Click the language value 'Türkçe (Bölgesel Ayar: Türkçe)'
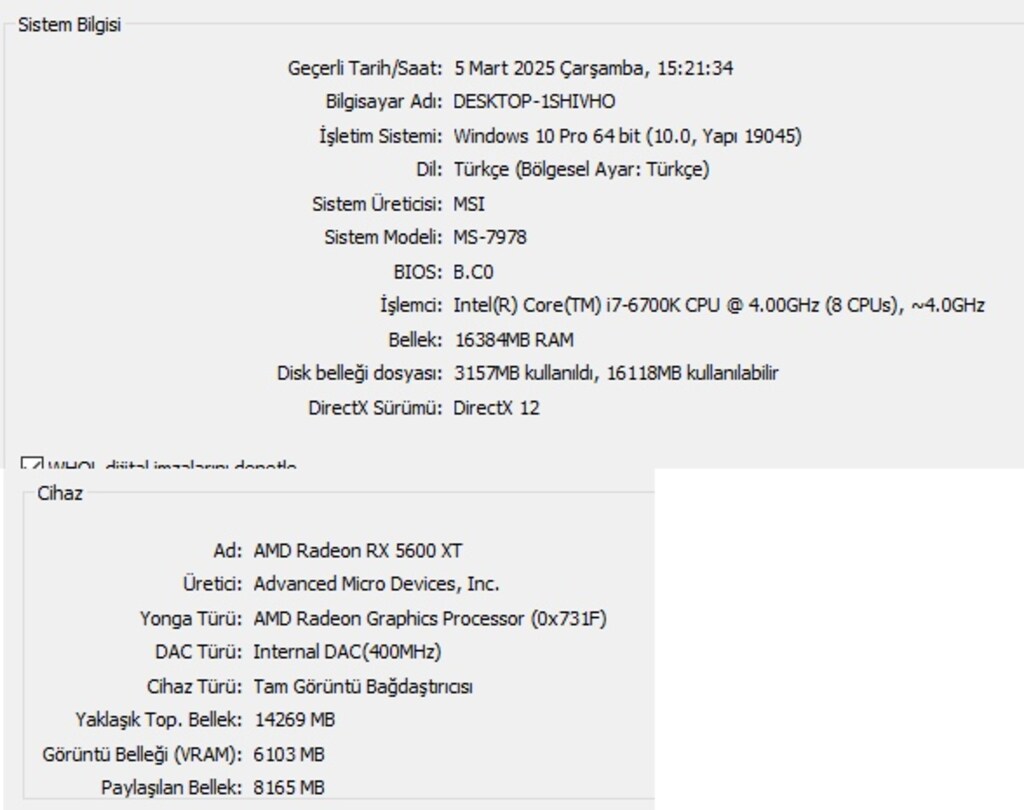 coord(581,170)
